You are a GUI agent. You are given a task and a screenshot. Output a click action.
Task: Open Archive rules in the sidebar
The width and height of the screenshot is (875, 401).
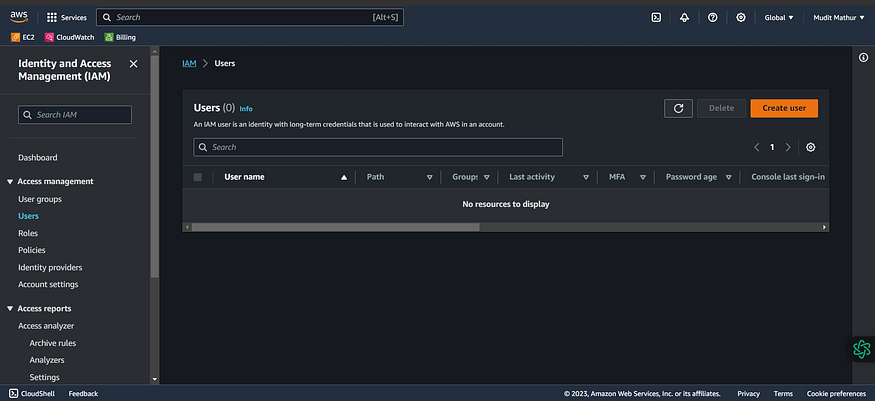52,343
